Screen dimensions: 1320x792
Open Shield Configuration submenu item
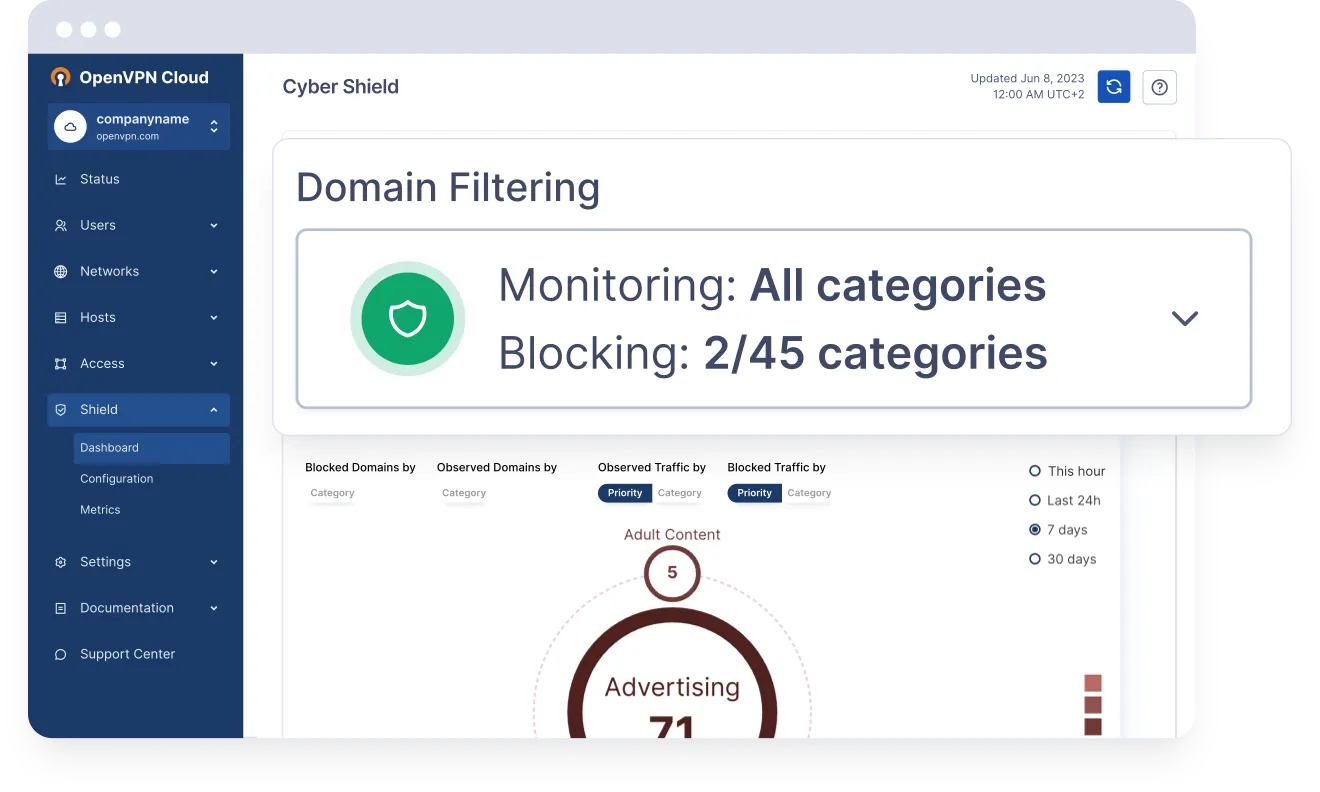[x=117, y=479]
